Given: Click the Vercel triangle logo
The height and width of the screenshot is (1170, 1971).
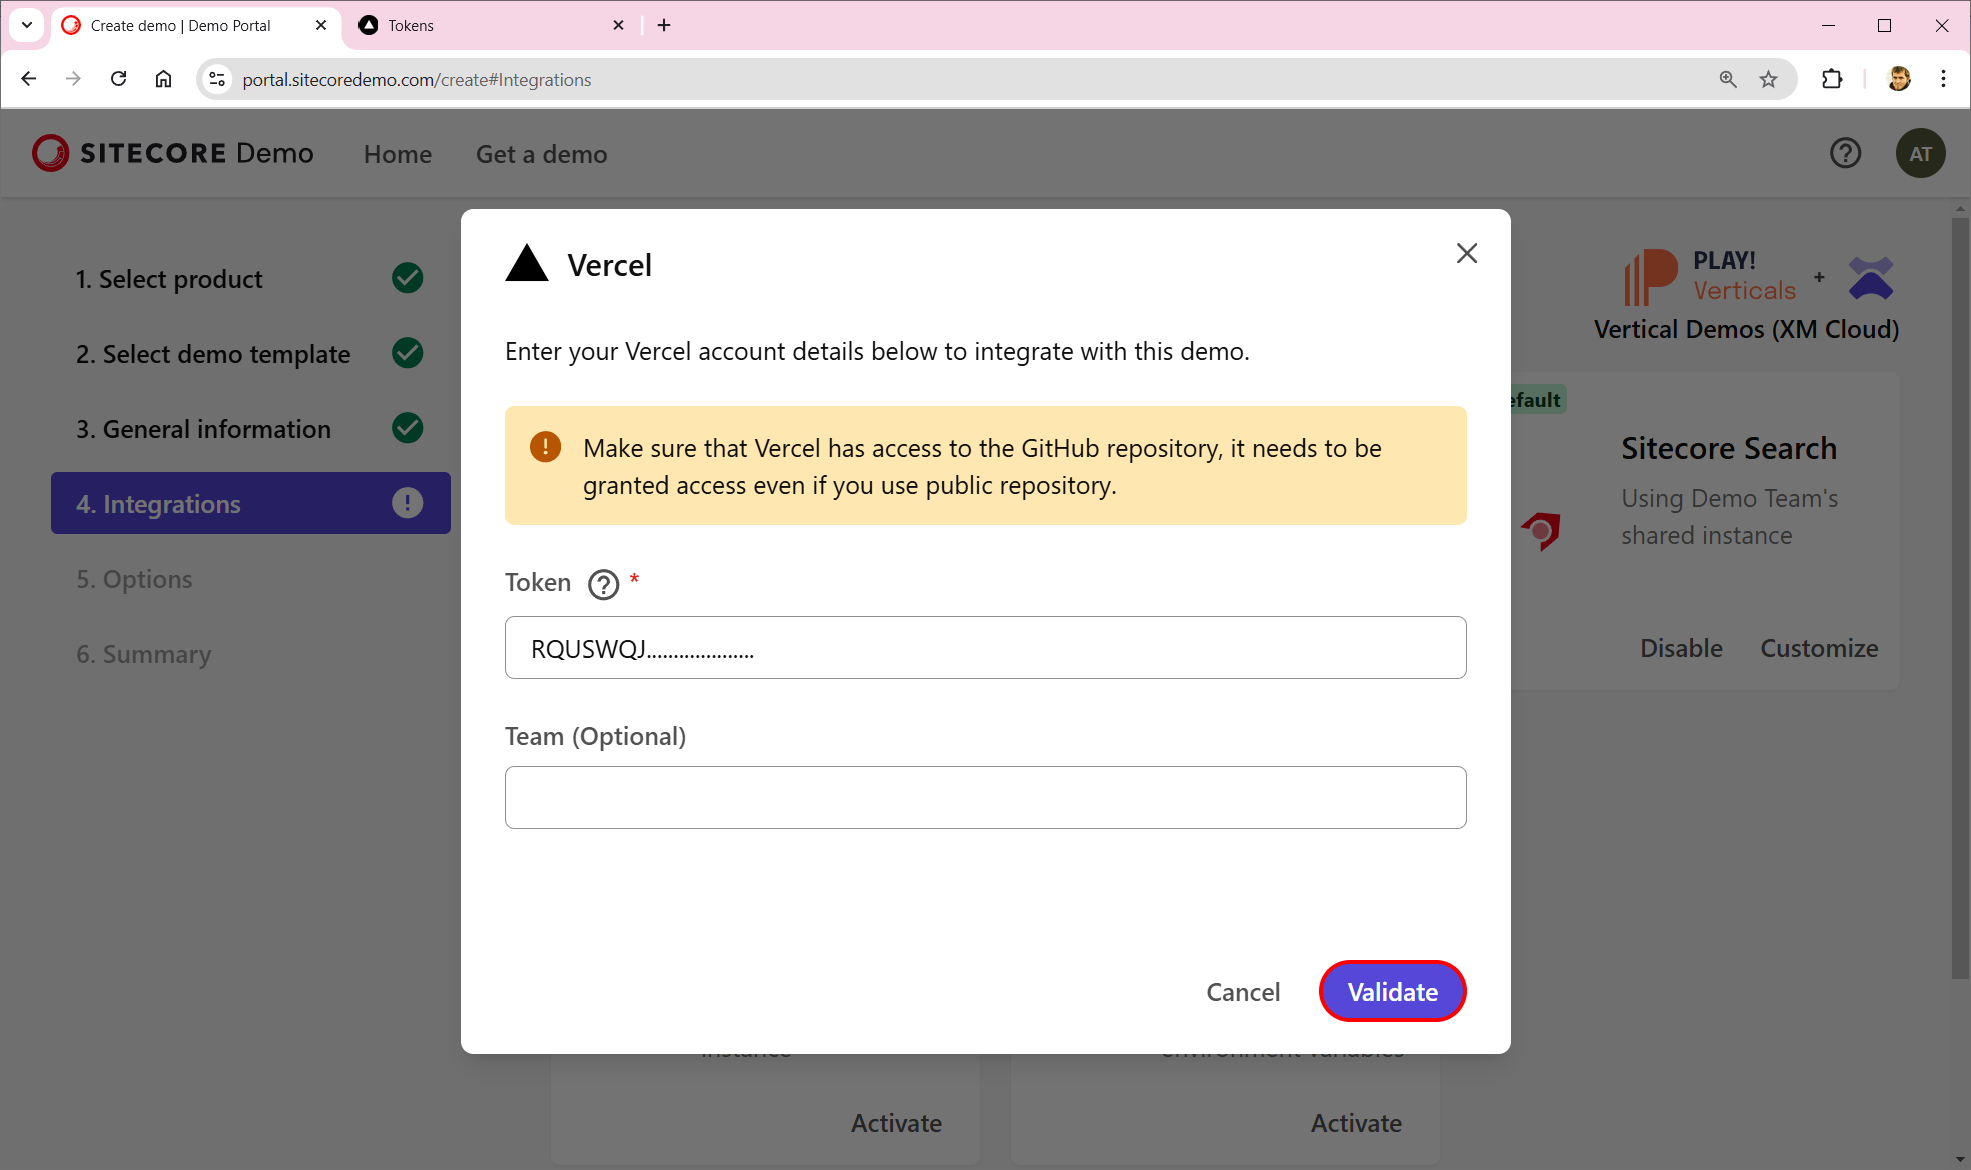Looking at the screenshot, I should (x=527, y=264).
